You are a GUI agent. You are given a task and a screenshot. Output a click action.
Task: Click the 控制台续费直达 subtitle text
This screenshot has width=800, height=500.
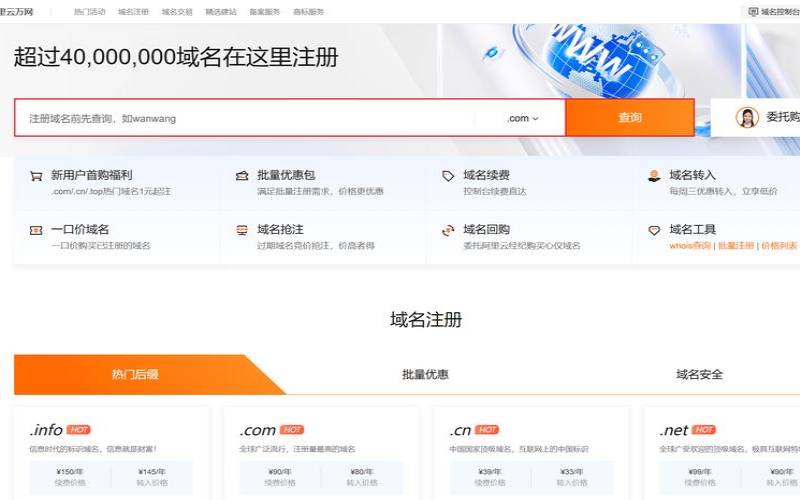tap(495, 191)
